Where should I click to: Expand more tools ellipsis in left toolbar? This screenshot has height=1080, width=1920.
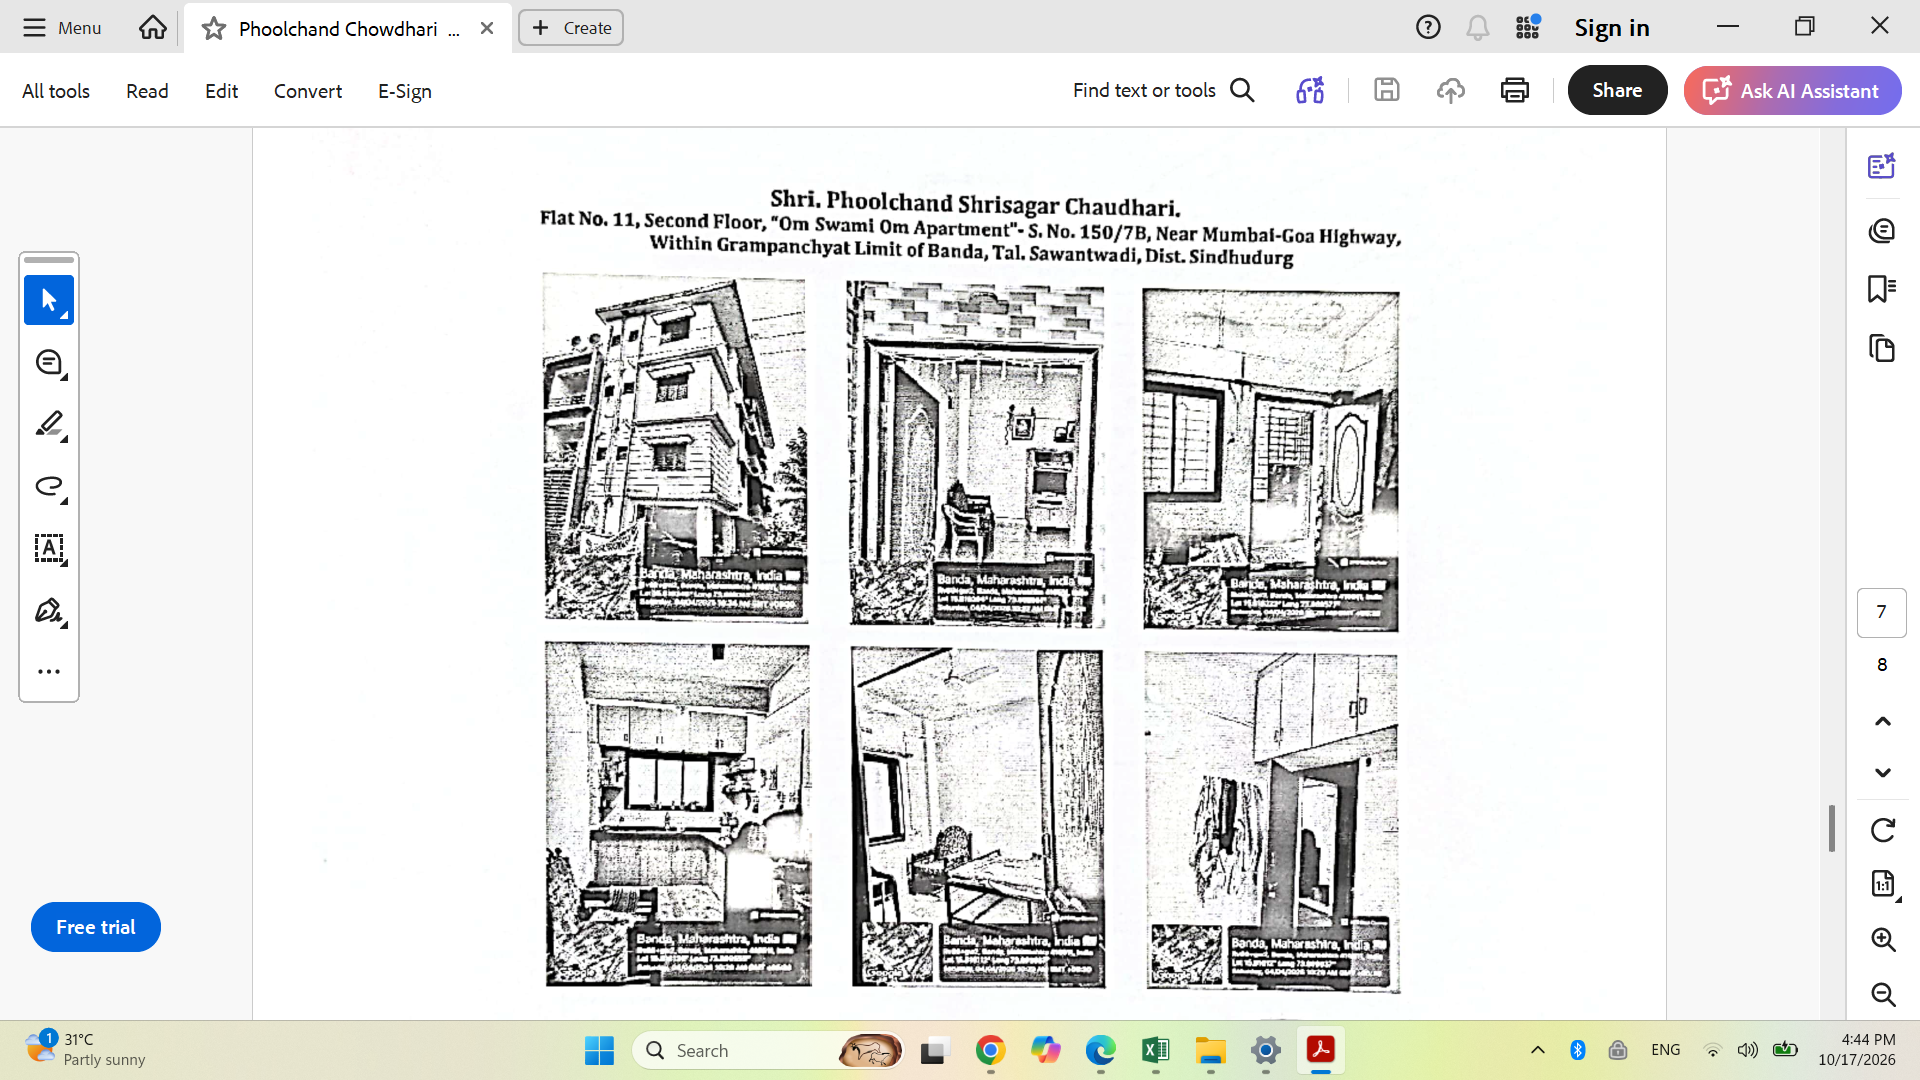[49, 671]
